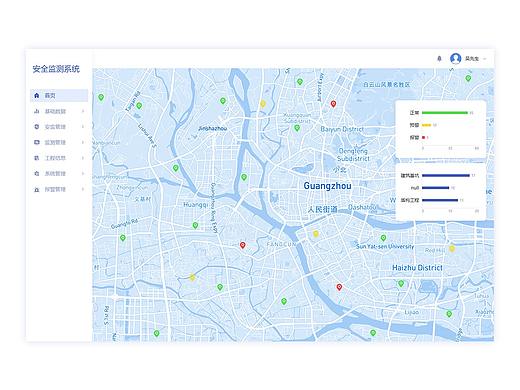Screen dimensions: 520x390
Task: Open the second sidebar menu item label
Action: [x=55, y=111]
